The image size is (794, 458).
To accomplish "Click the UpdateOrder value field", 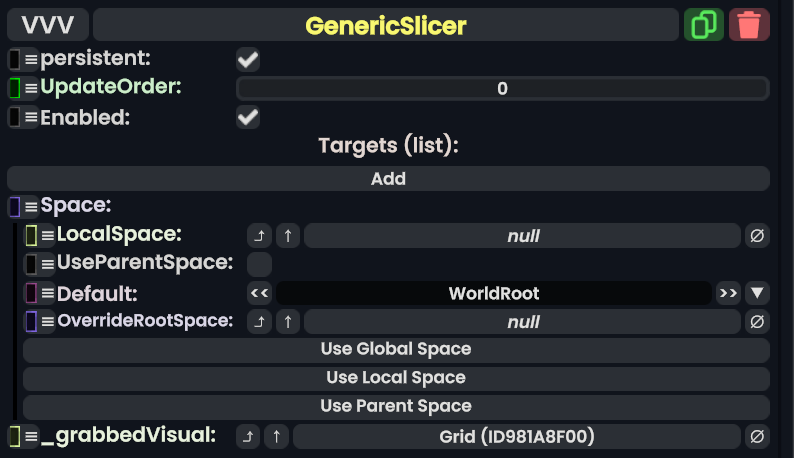I will pyautogui.click(x=502, y=89).
